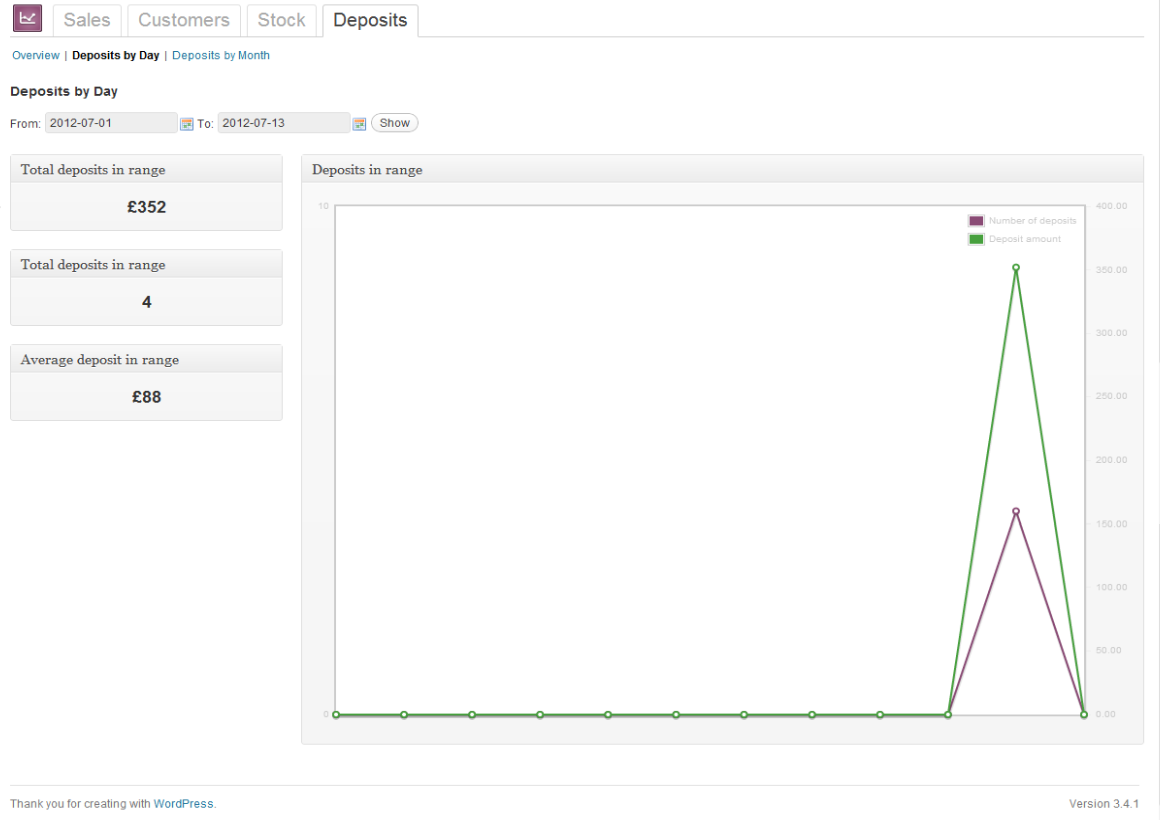
Task: Open the WordPress footer link
Action: tap(183, 804)
